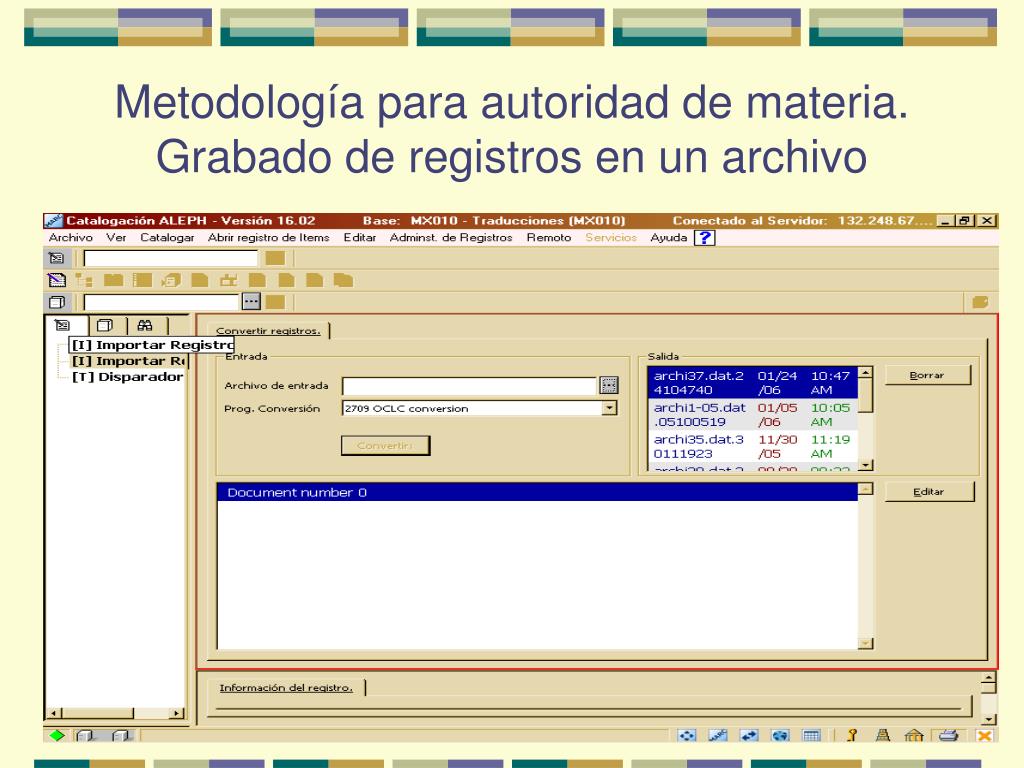Switch to the binoculars search tab

(x=145, y=325)
